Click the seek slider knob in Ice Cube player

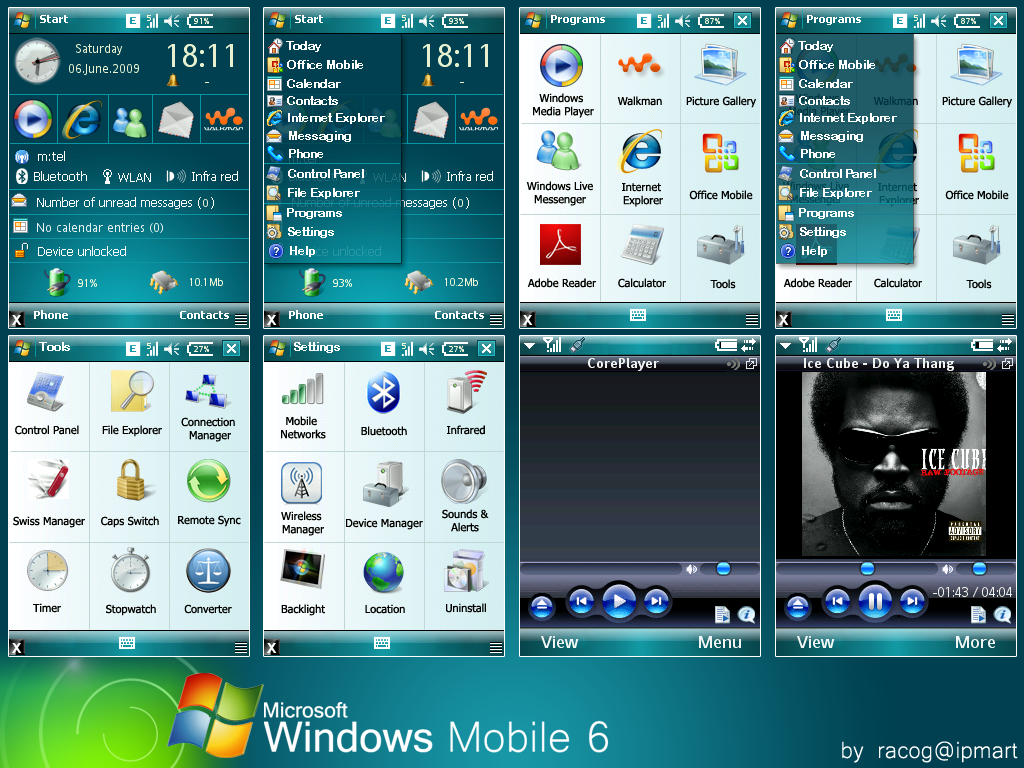tap(867, 568)
